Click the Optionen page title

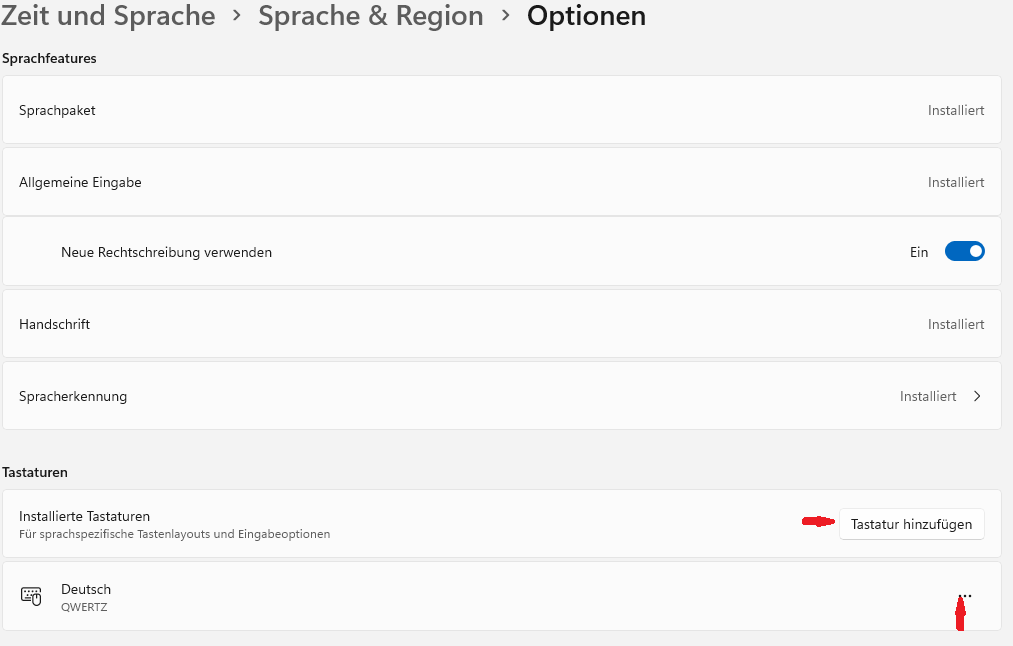(587, 16)
